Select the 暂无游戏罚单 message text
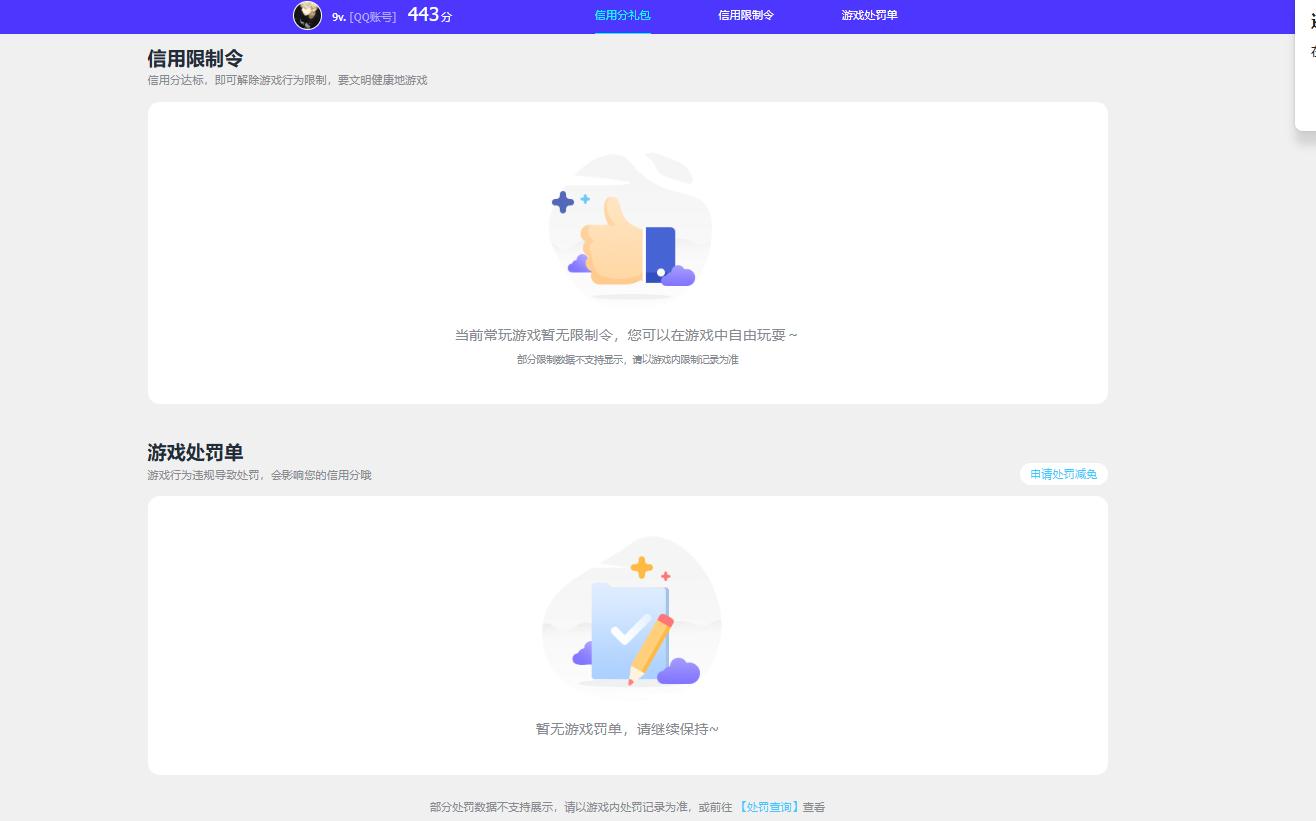Viewport: 1316px width, 821px height. click(x=630, y=729)
